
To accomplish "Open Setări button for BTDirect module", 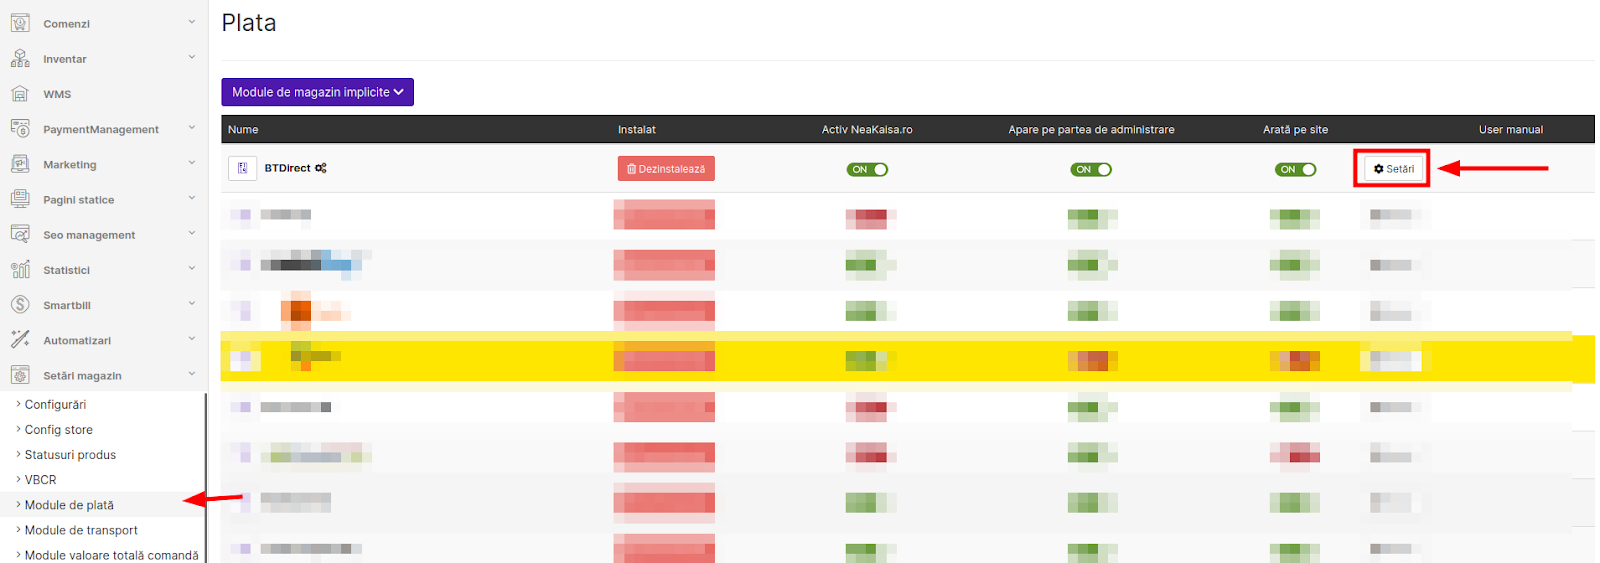I will click(1393, 169).
